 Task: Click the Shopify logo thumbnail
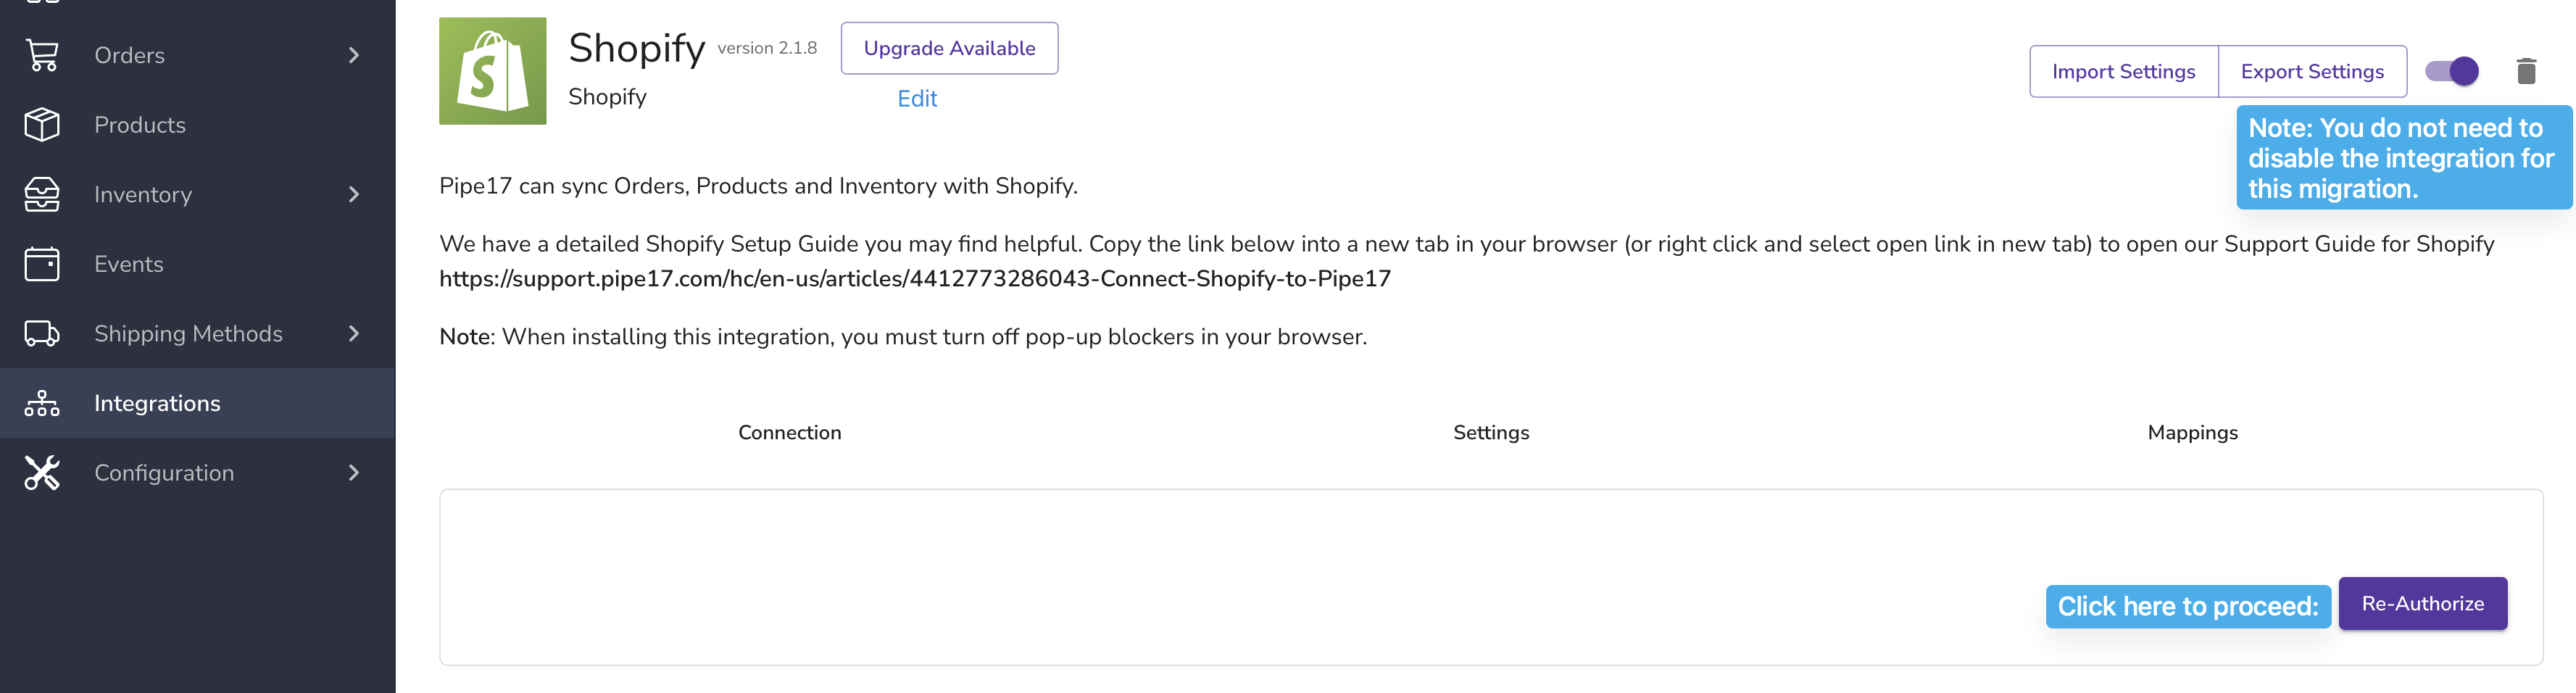point(493,71)
